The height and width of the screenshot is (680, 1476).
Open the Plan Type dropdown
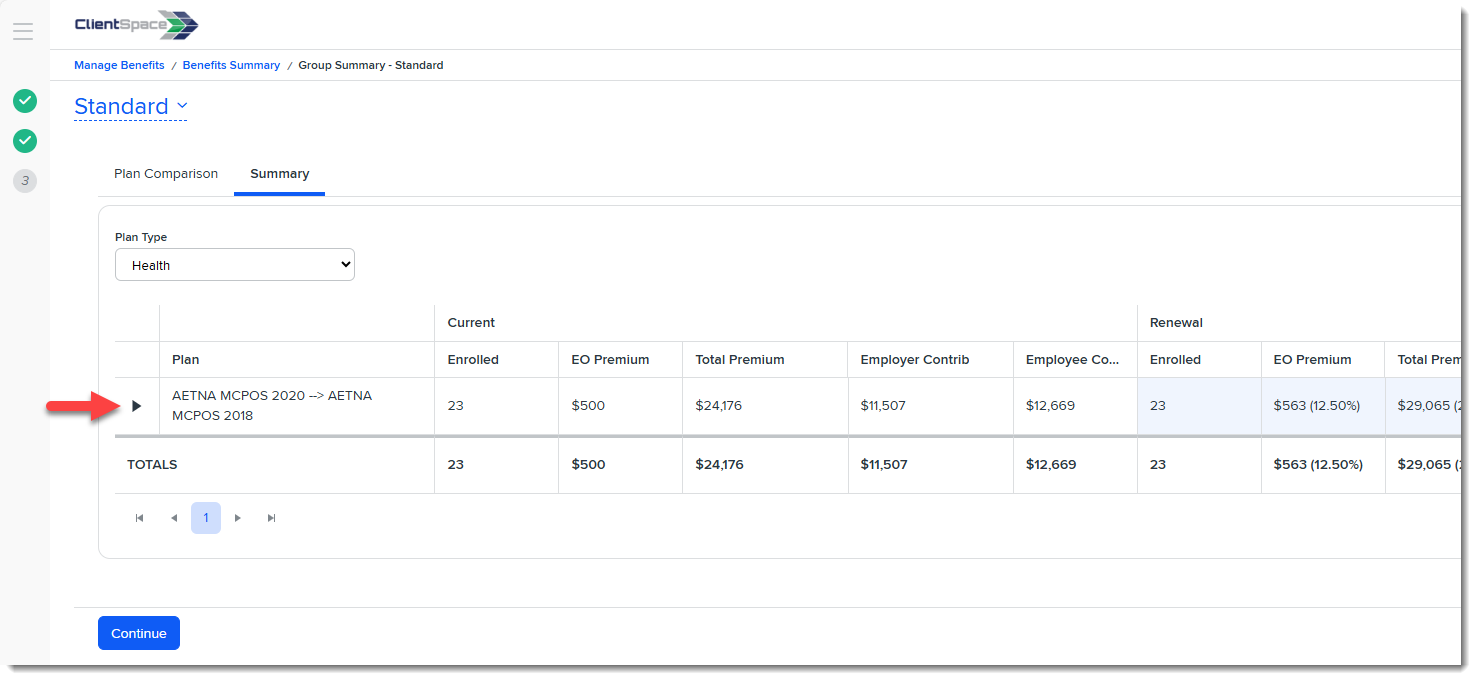pos(235,265)
